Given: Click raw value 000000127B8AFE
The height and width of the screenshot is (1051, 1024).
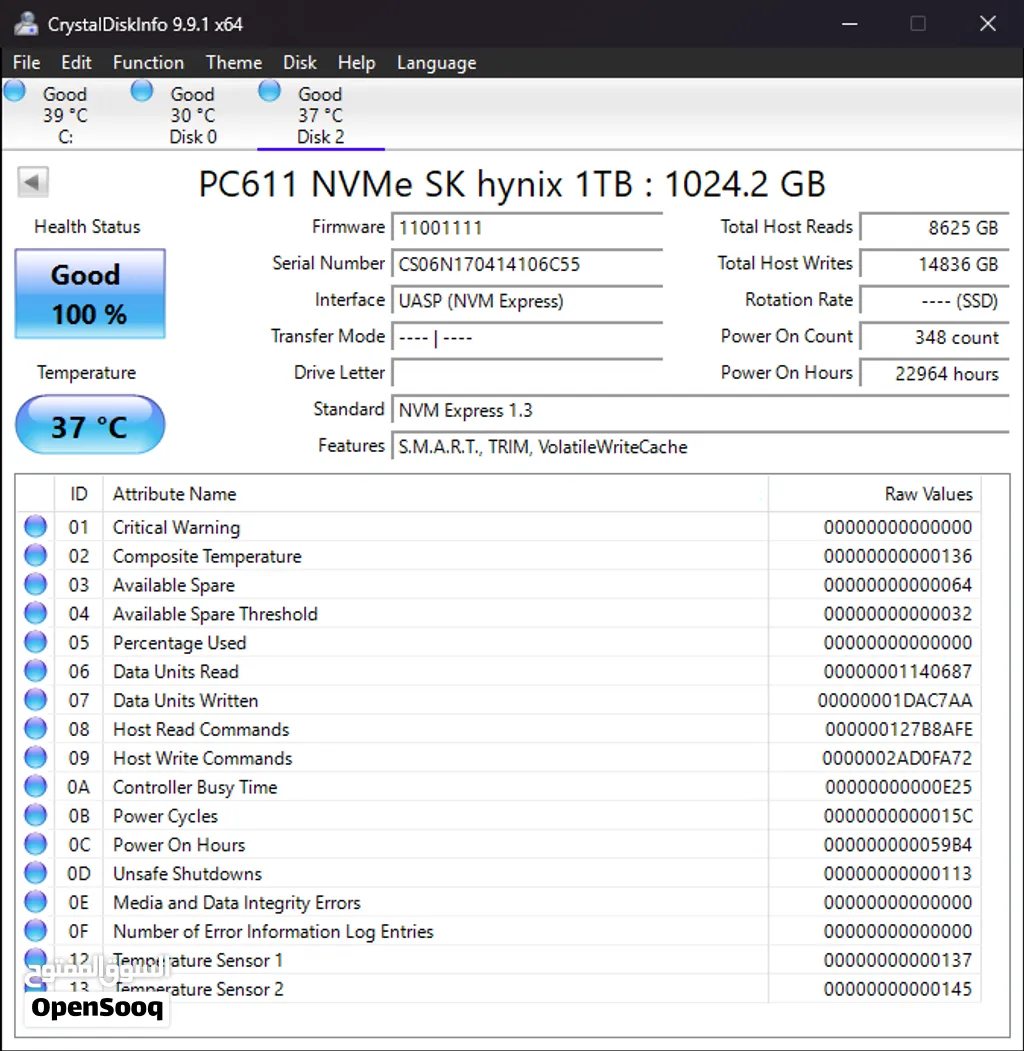Looking at the screenshot, I should point(899,729).
